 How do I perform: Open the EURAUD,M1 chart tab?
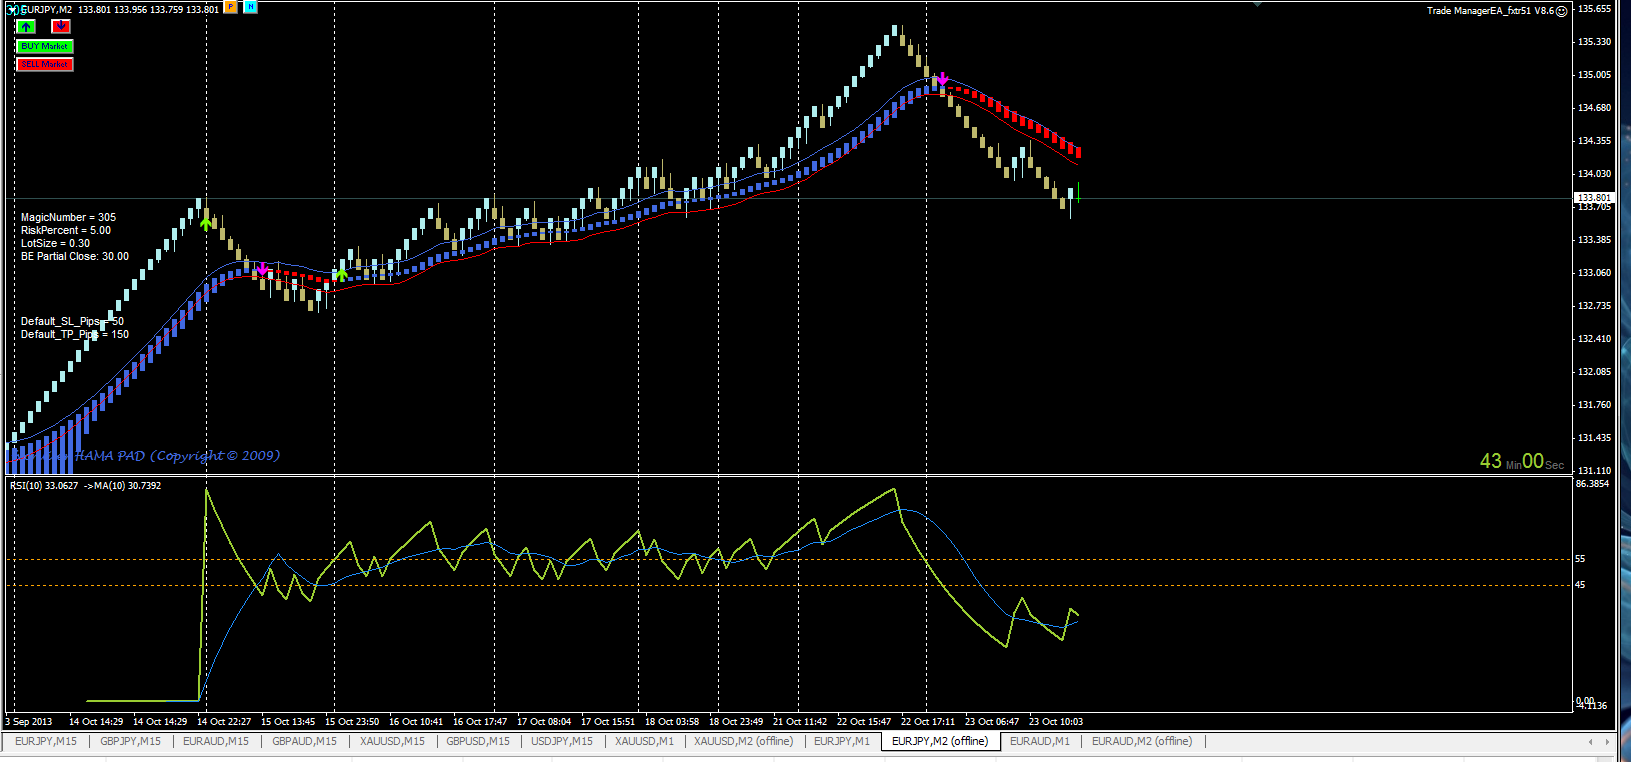[1040, 741]
